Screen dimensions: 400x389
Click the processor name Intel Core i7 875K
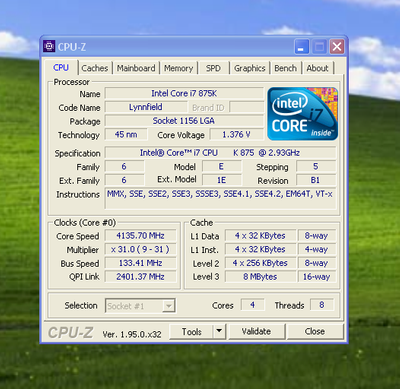click(184, 94)
